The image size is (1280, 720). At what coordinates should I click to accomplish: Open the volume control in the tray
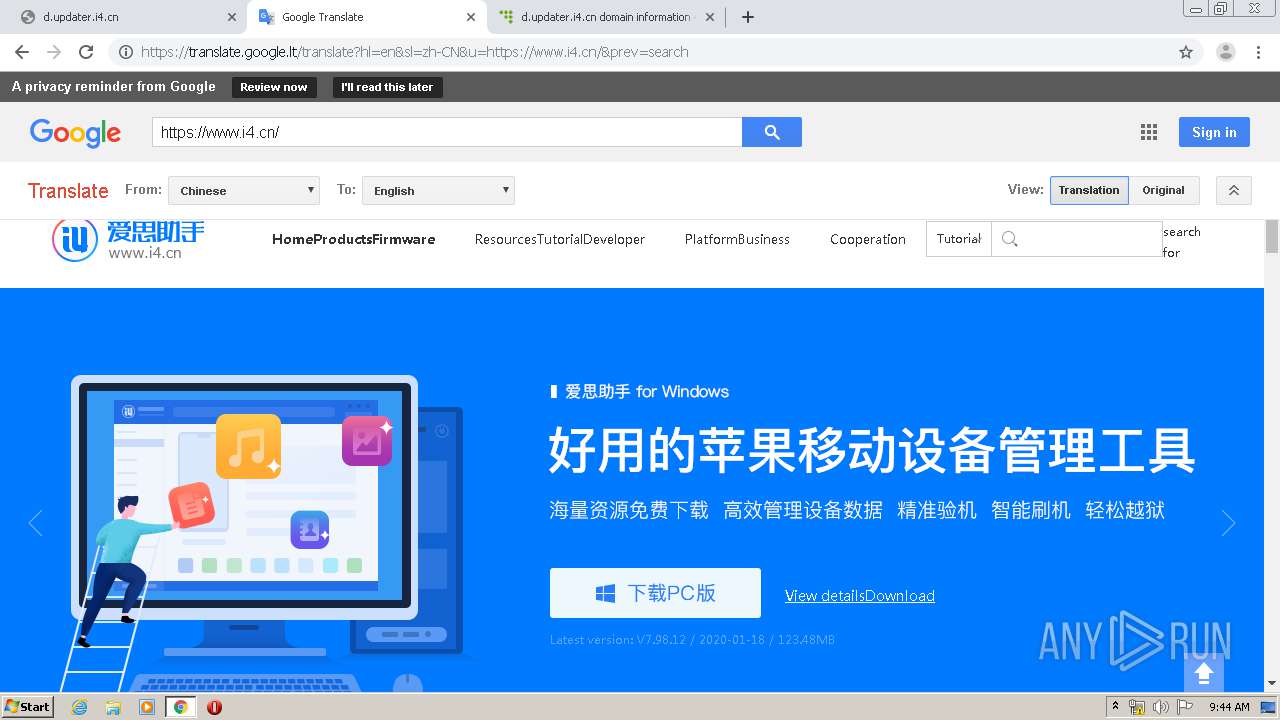pos(1160,707)
